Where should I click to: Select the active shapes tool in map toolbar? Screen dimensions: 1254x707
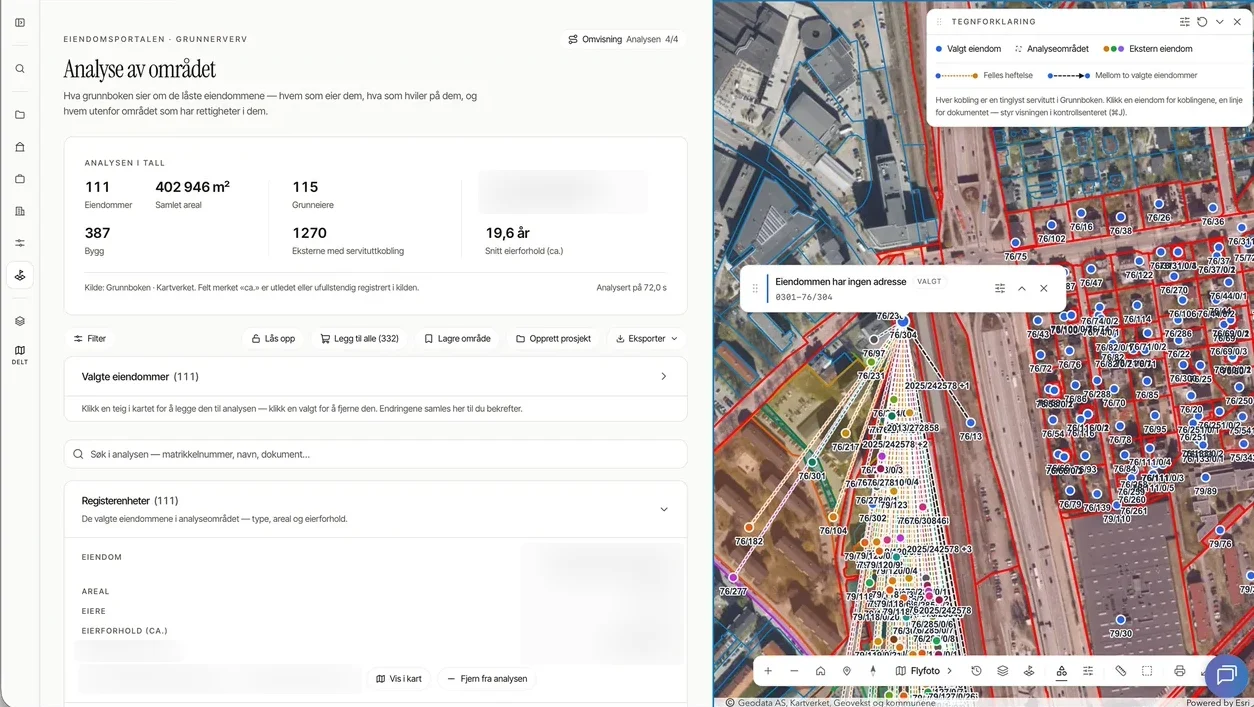(1061, 671)
